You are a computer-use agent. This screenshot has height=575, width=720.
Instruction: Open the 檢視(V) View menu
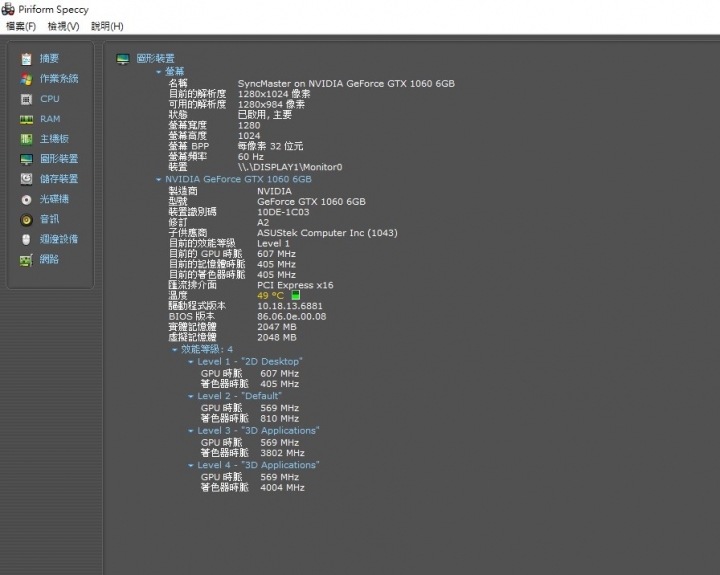(63, 26)
